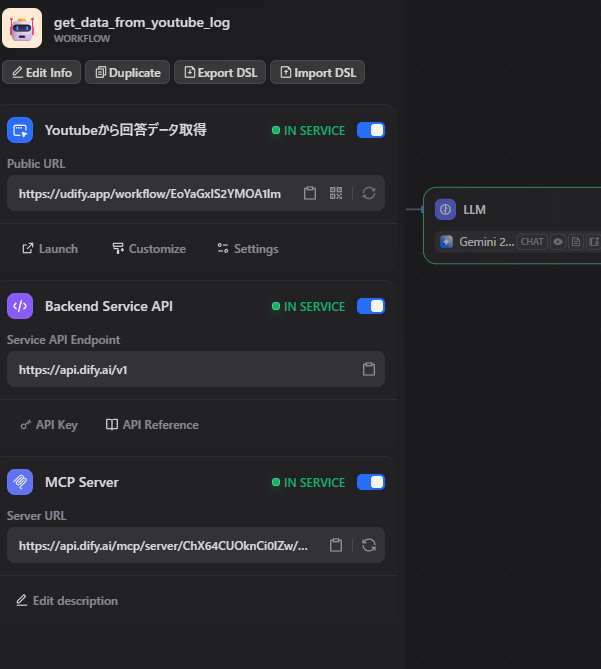Select the MCP server URL text

[x=163, y=546]
